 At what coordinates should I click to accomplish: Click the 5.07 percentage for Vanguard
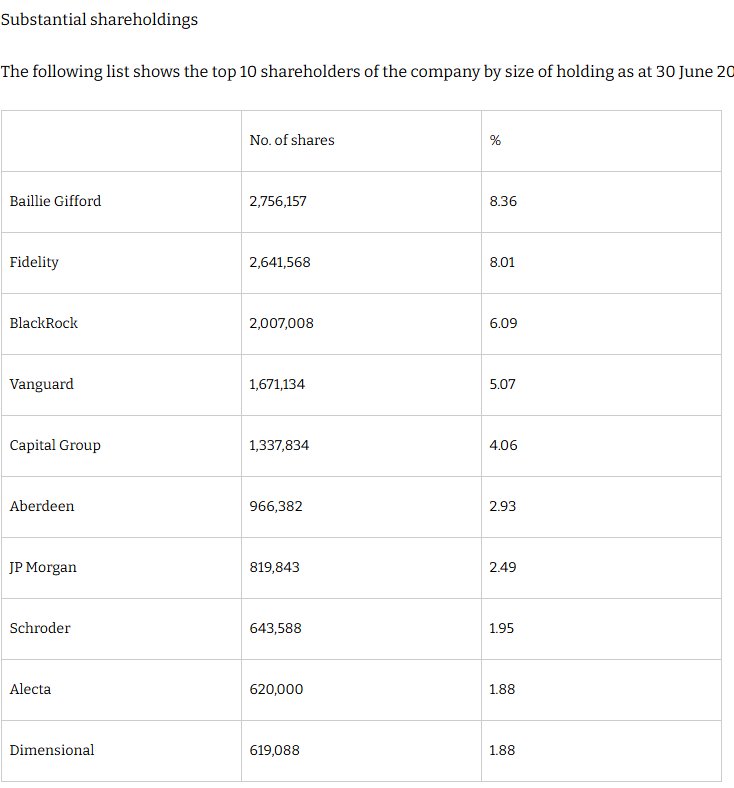(x=502, y=384)
